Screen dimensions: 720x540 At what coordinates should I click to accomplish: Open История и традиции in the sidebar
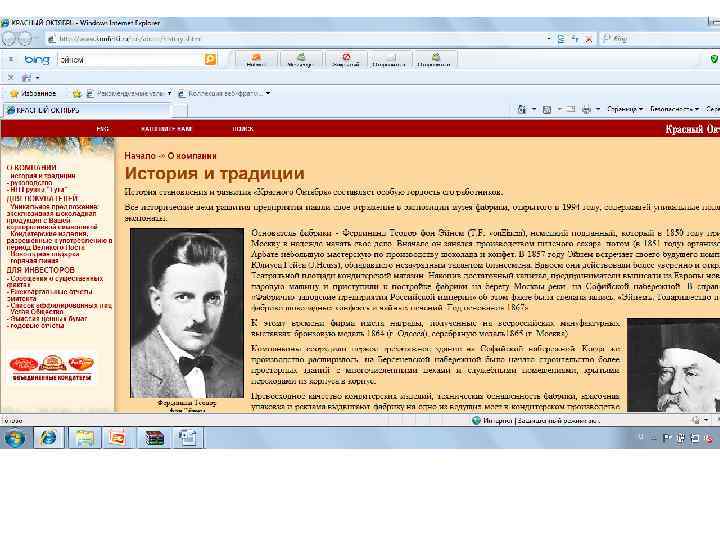pyautogui.click(x=42, y=175)
